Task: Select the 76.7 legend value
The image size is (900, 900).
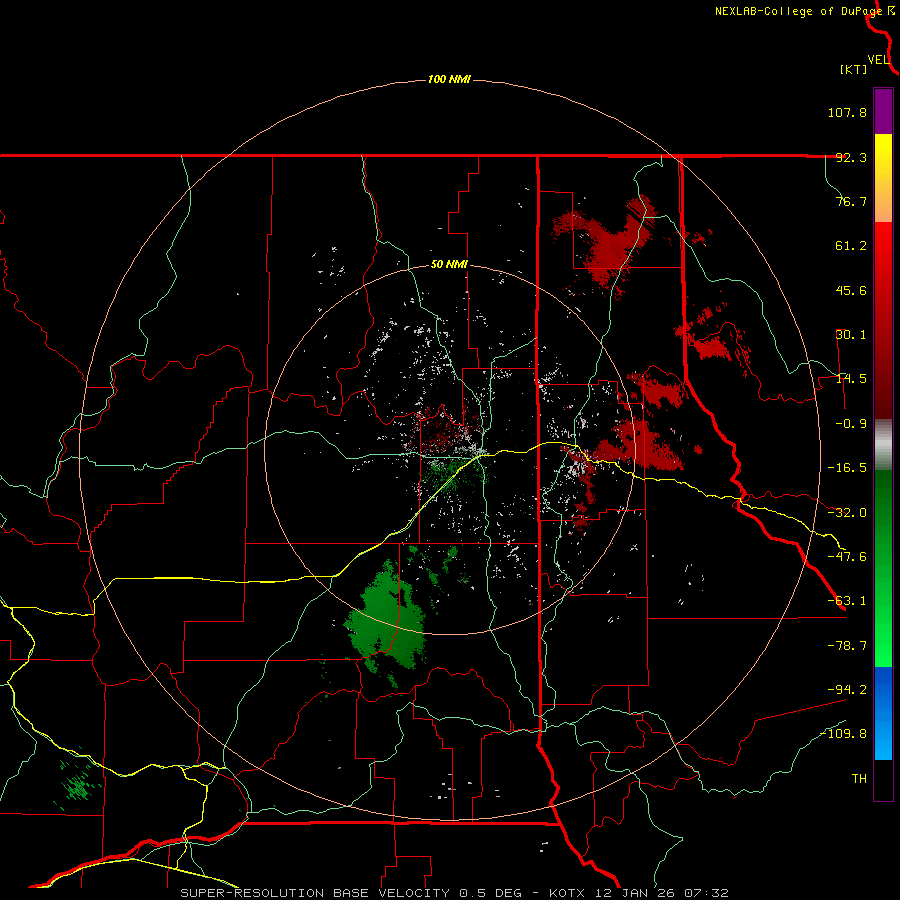Action: [851, 201]
